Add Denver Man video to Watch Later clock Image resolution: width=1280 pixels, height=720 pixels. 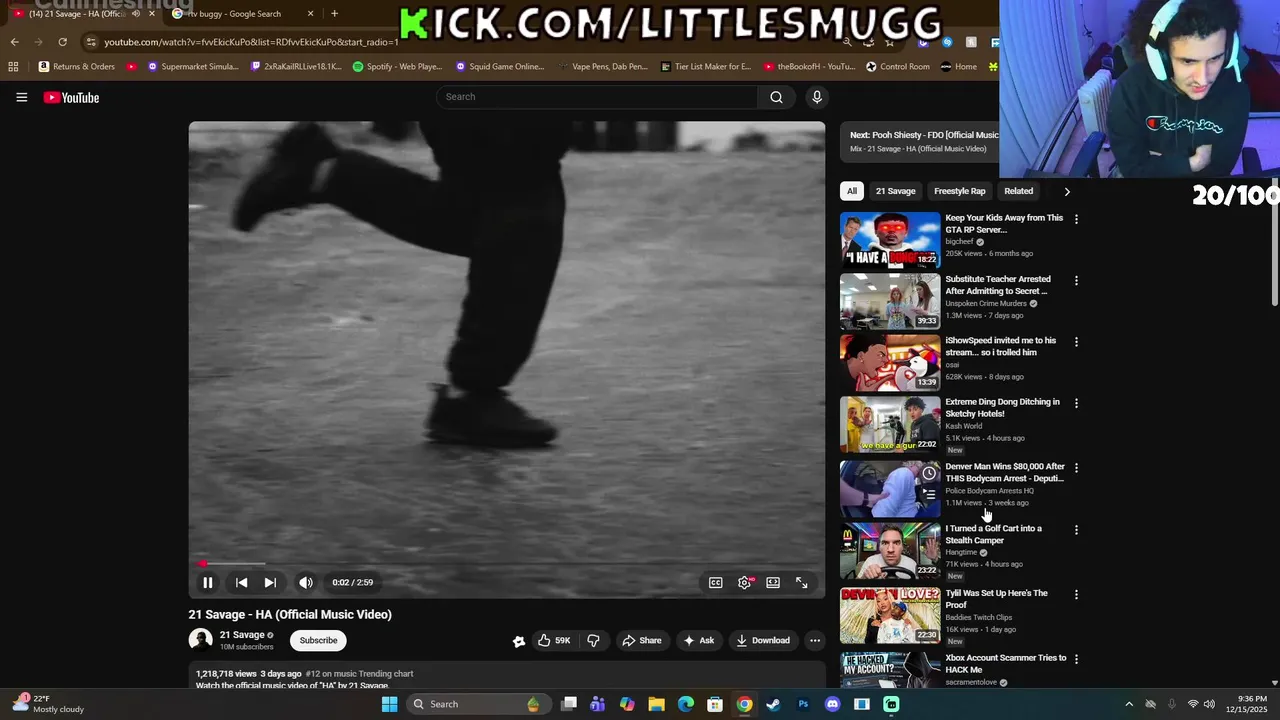pyautogui.click(x=929, y=473)
